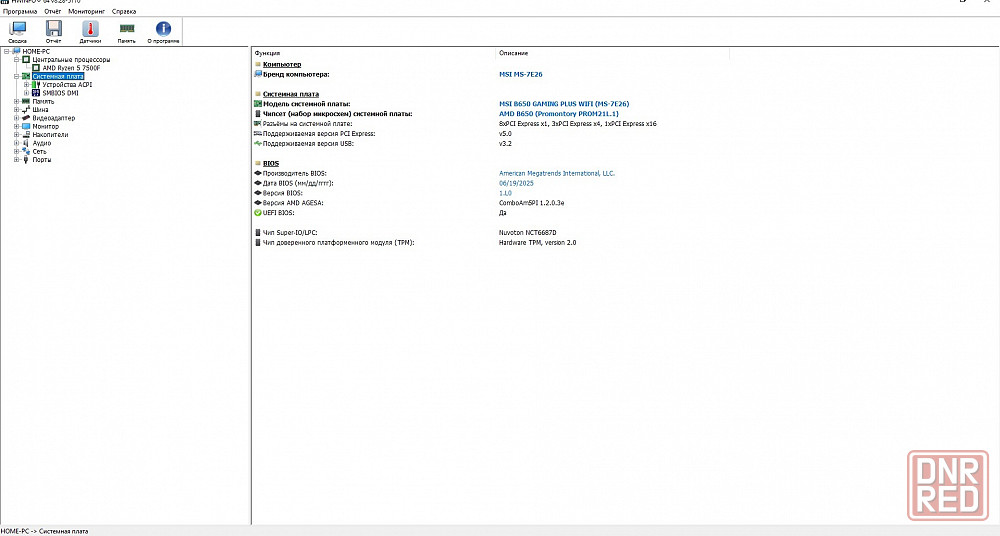Image resolution: width=1000 pixels, height=536 pixels.
Task: Click the status bar path HOME-PC -> Системная плата
Action: pyautogui.click(x=45, y=531)
